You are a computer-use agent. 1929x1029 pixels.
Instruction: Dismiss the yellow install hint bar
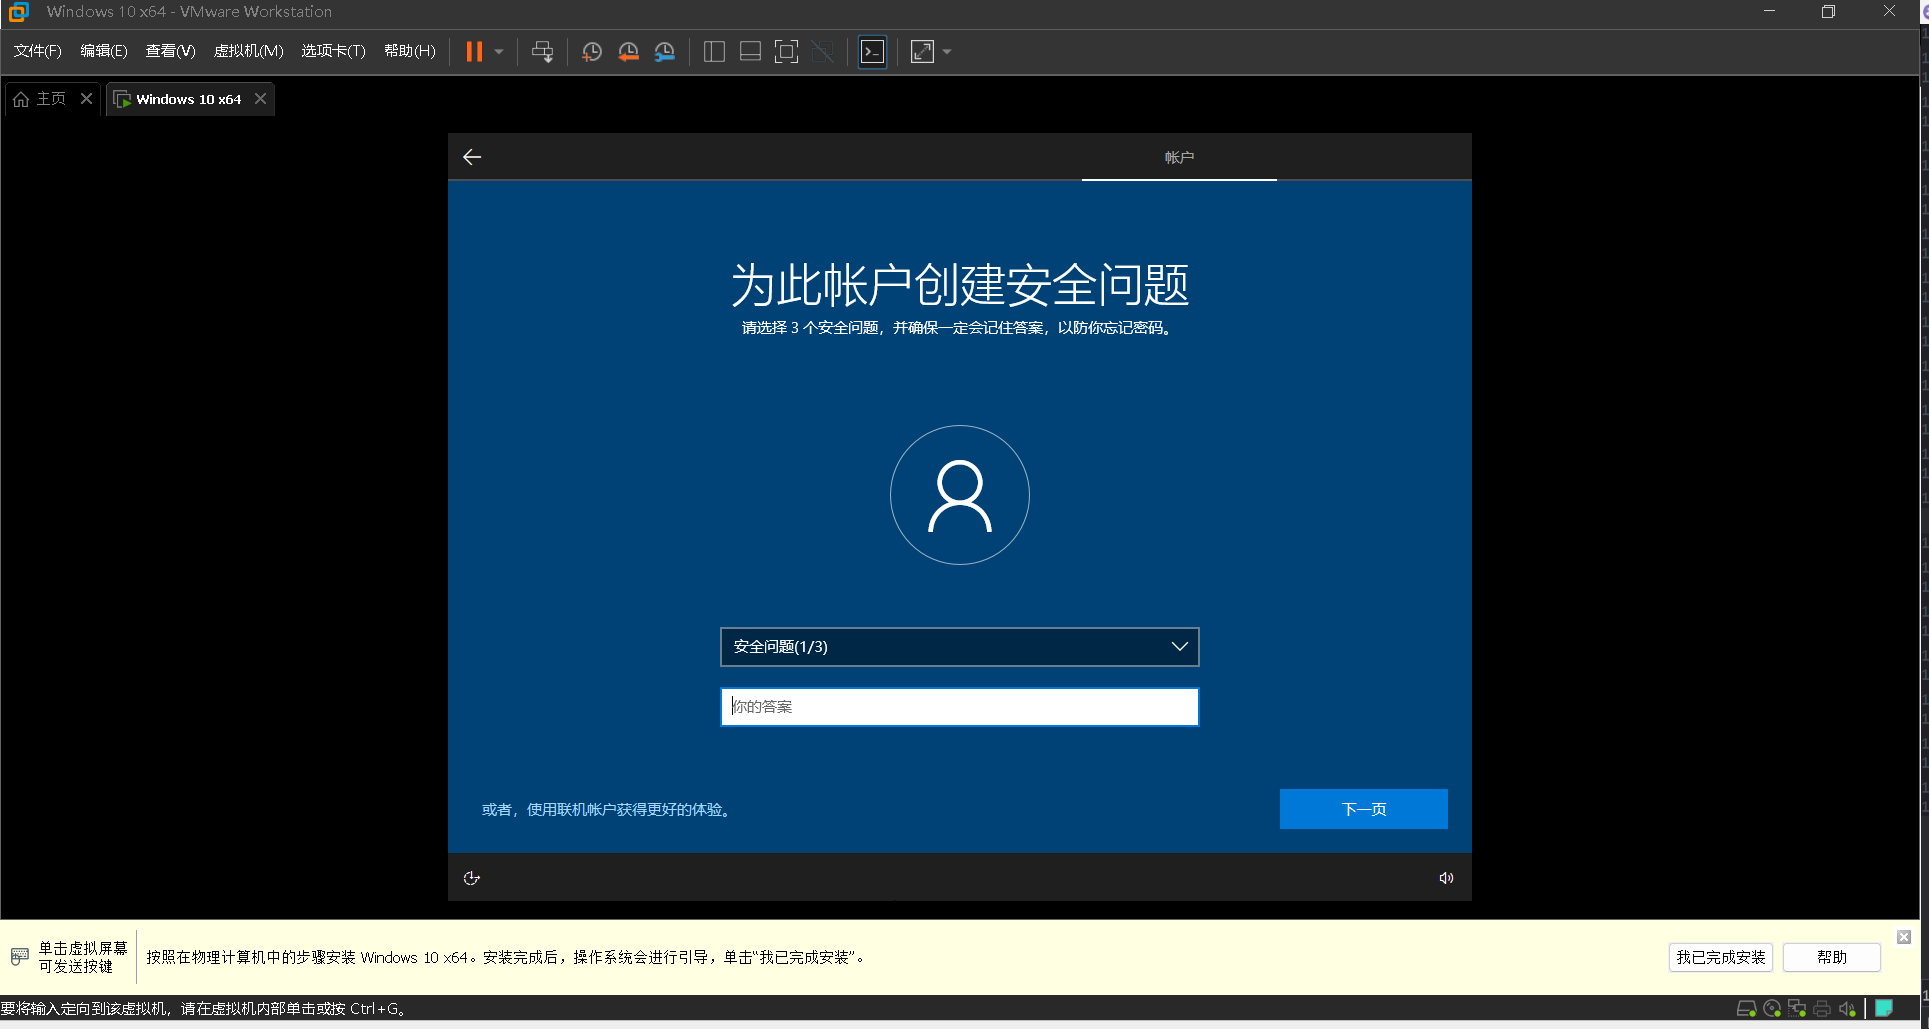click(x=1904, y=937)
